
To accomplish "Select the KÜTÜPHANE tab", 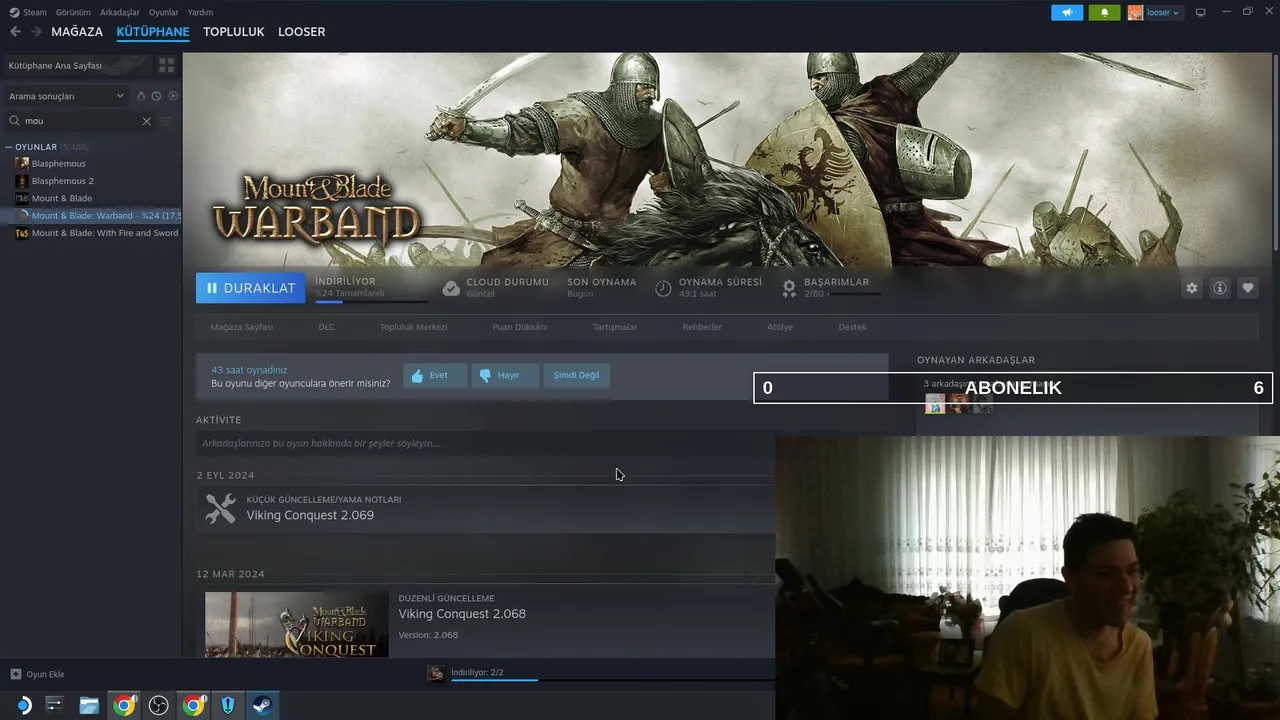I will [153, 32].
